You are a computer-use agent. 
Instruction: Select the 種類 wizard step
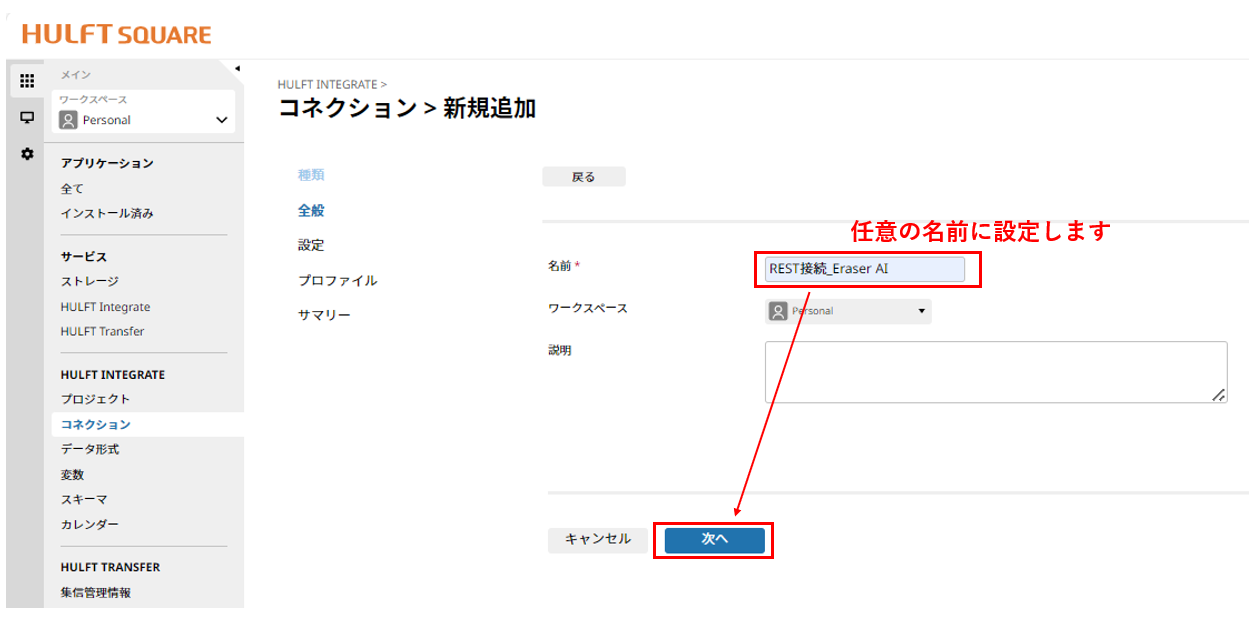point(311,175)
